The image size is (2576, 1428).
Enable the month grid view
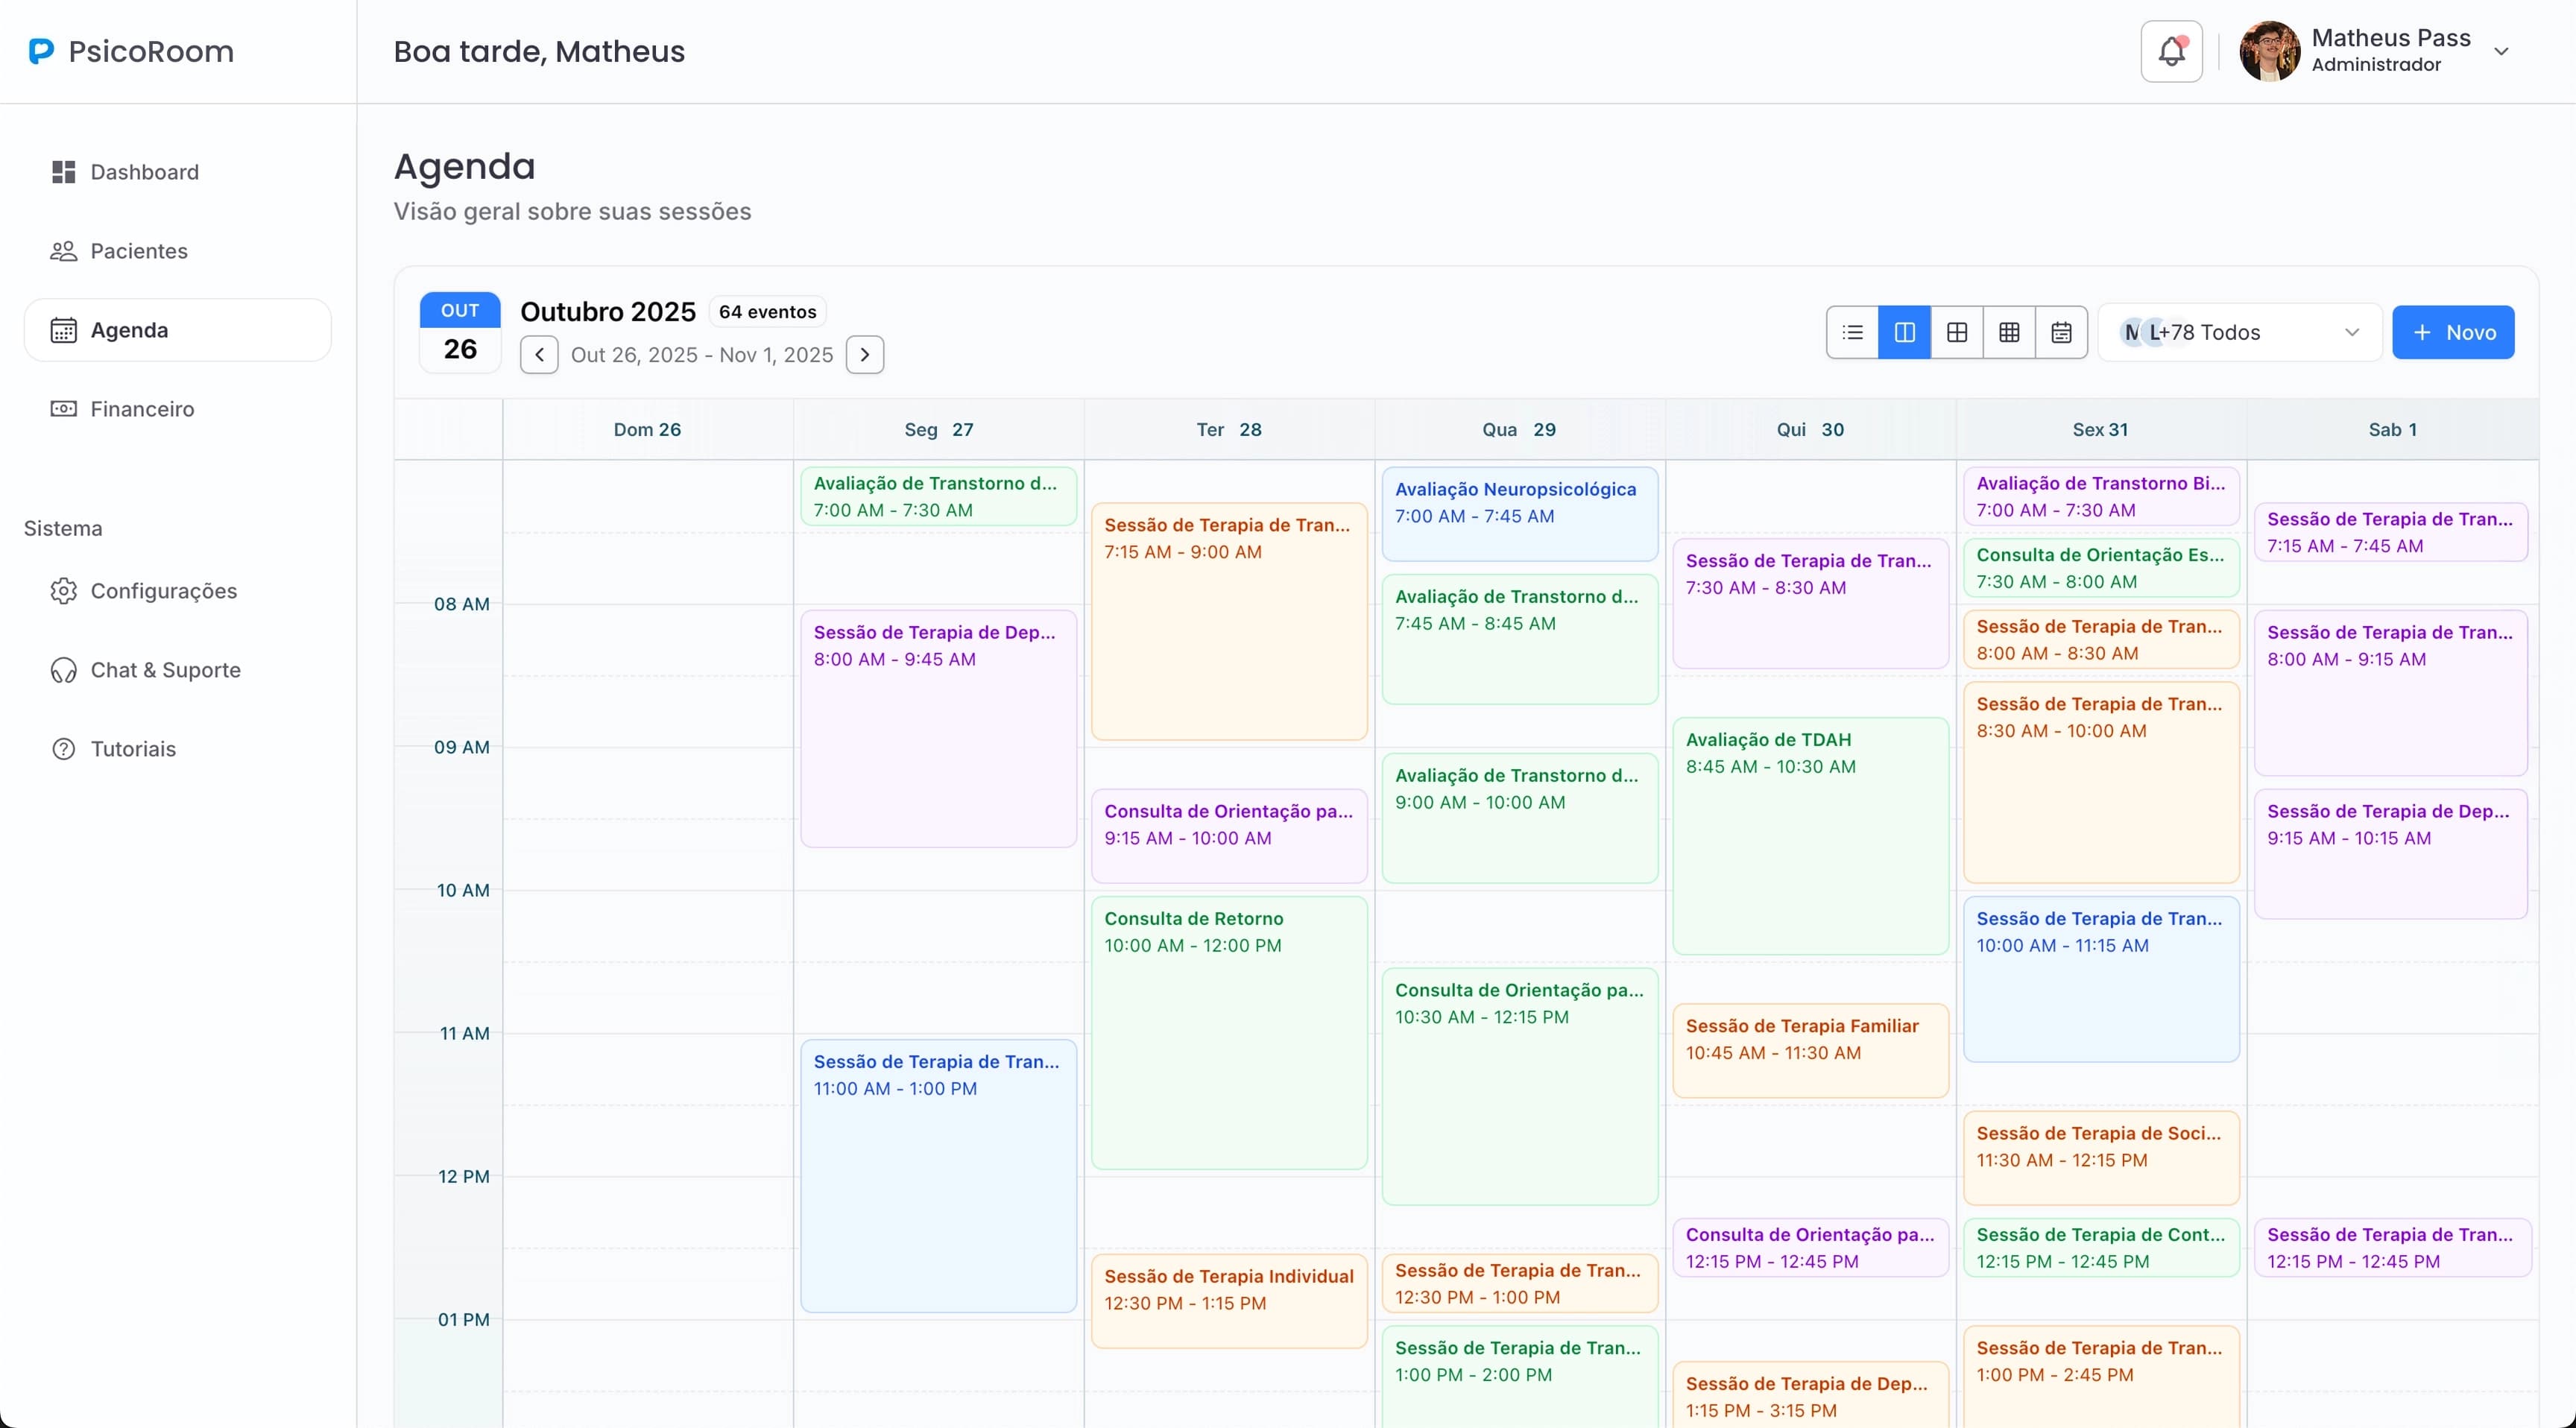tap(2009, 332)
